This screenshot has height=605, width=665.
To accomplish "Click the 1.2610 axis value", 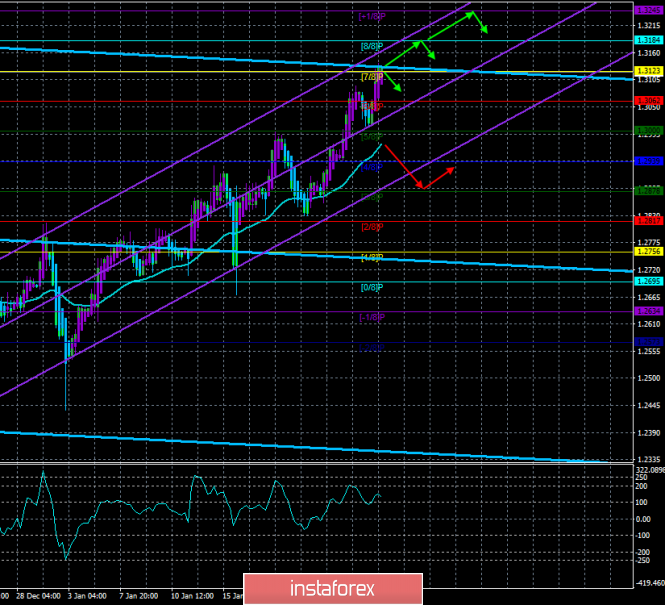I will 649,324.
